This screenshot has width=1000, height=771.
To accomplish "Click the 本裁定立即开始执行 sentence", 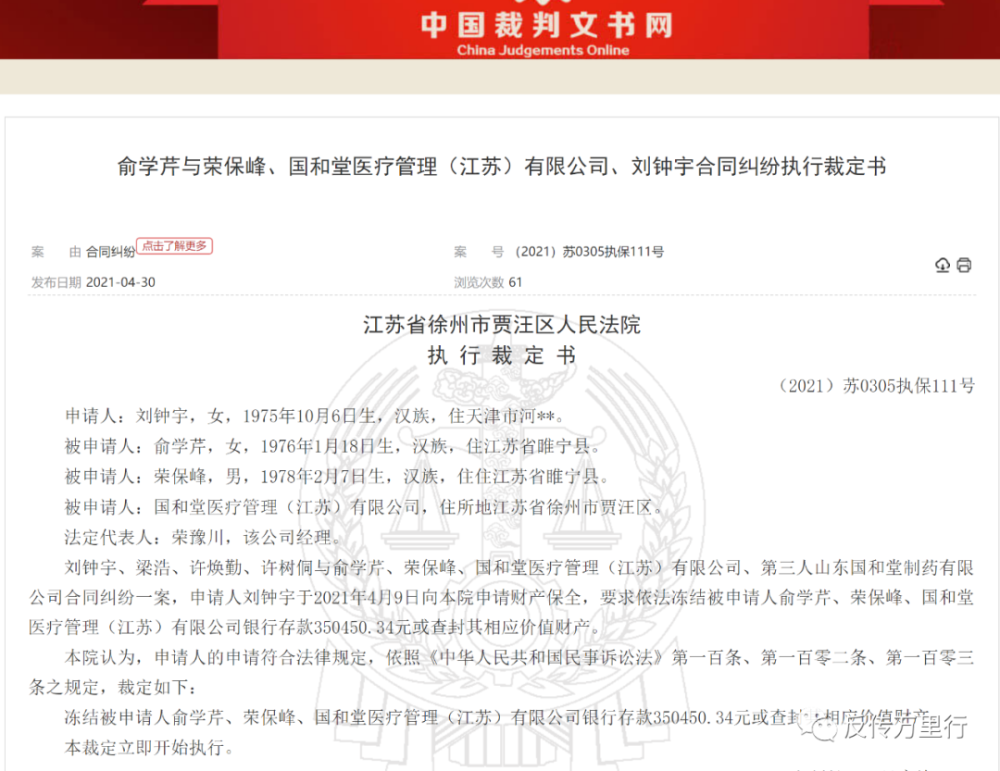I will pyautogui.click(x=149, y=747).
